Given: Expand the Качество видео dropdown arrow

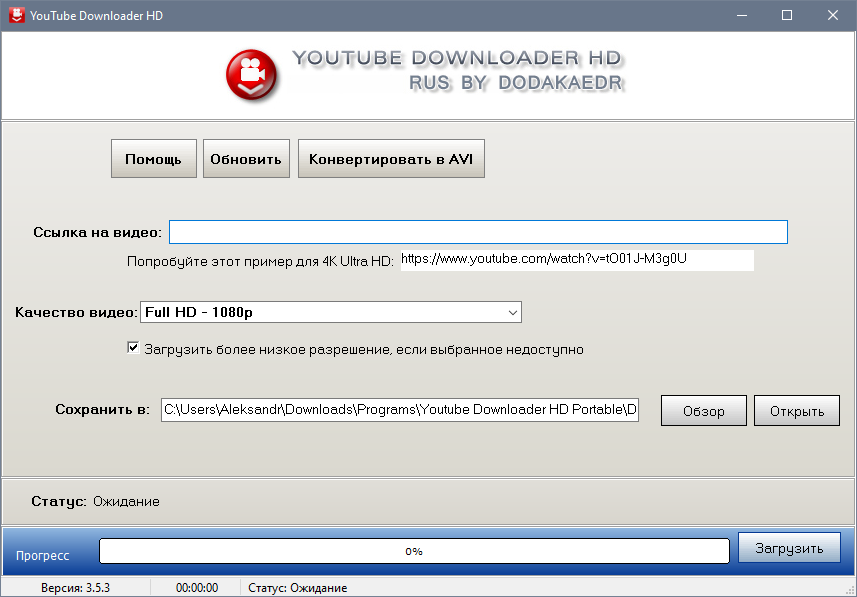Looking at the screenshot, I should pos(513,313).
